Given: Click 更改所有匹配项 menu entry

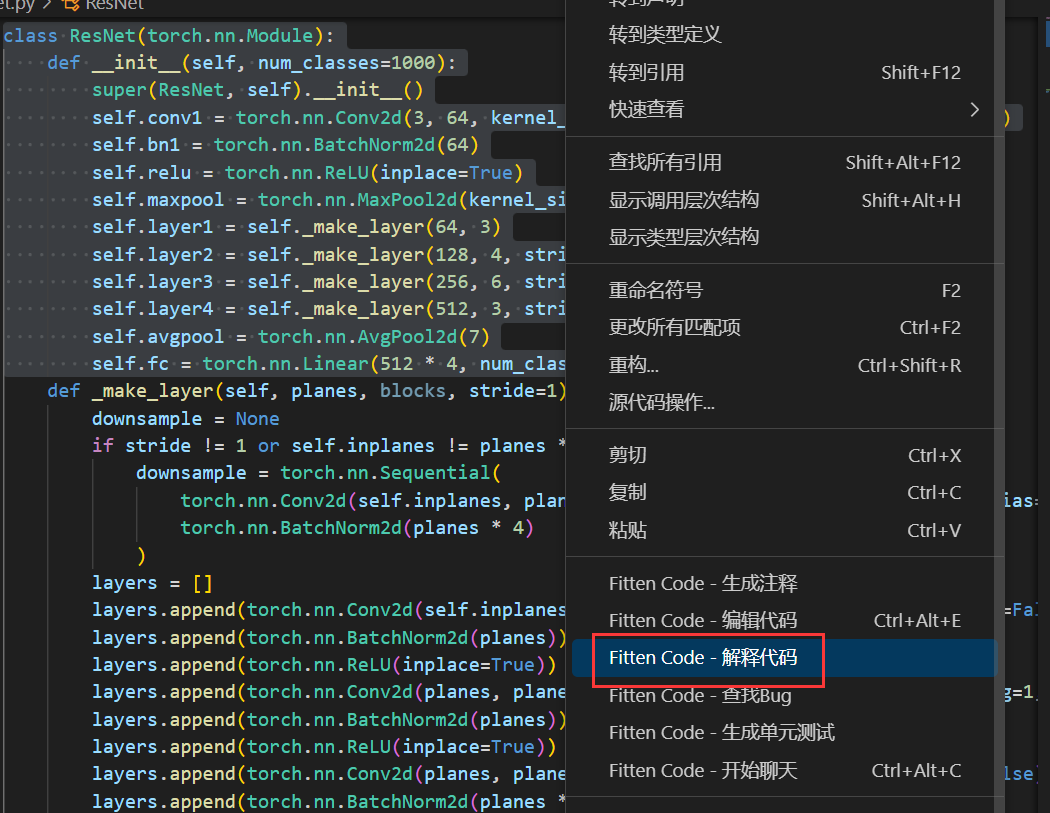Looking at the screenshot, I should [675, 327].
